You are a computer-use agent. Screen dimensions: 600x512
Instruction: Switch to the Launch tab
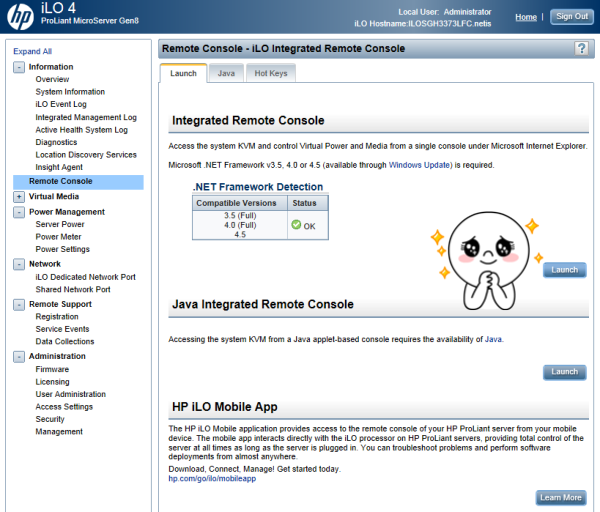tap(183, 73)
